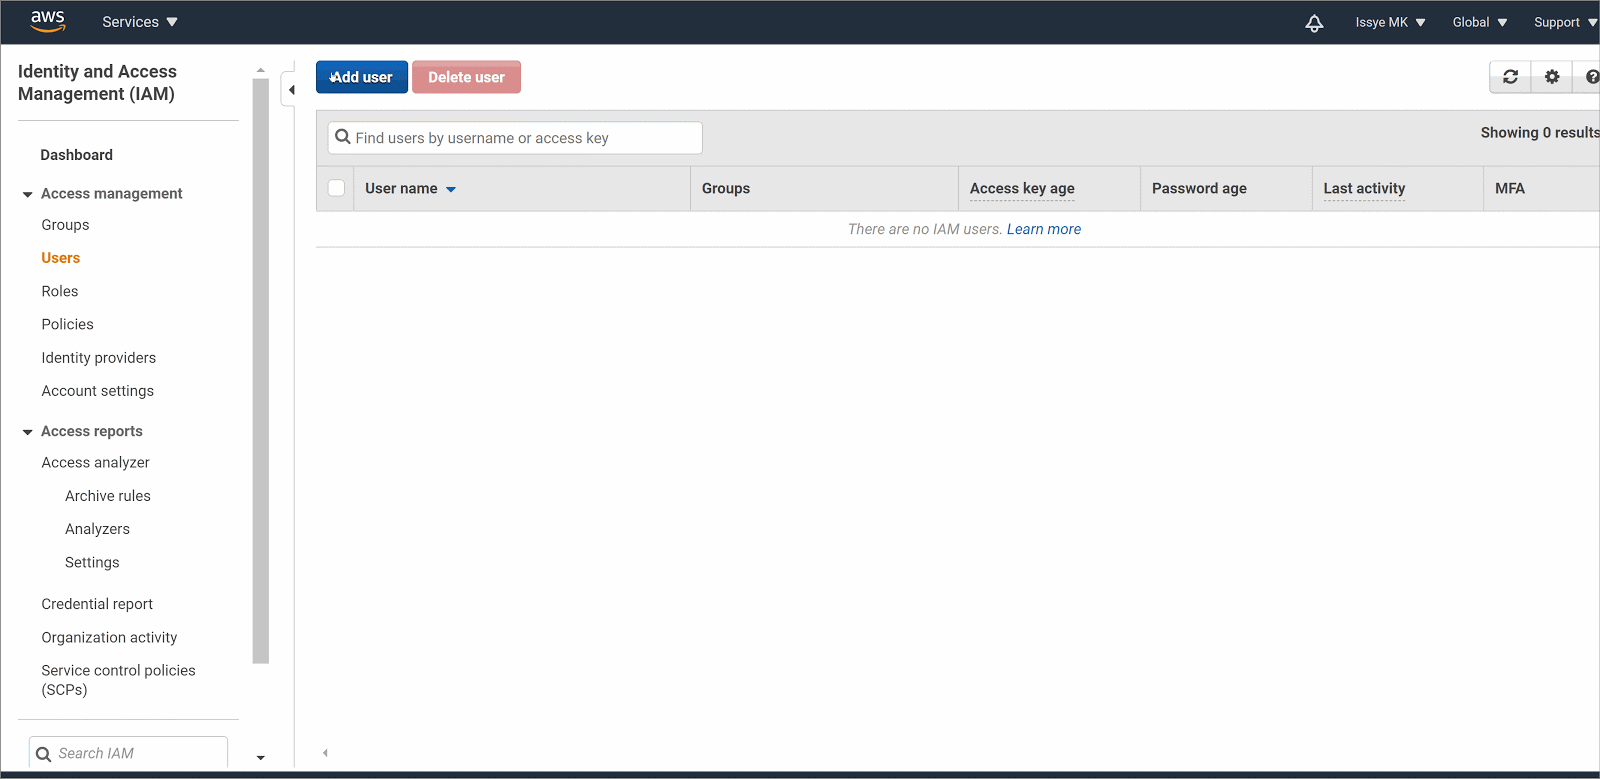Screen dimensions: 1600x779
Task: Focus the Search IAM field
Action: point(128,753)
